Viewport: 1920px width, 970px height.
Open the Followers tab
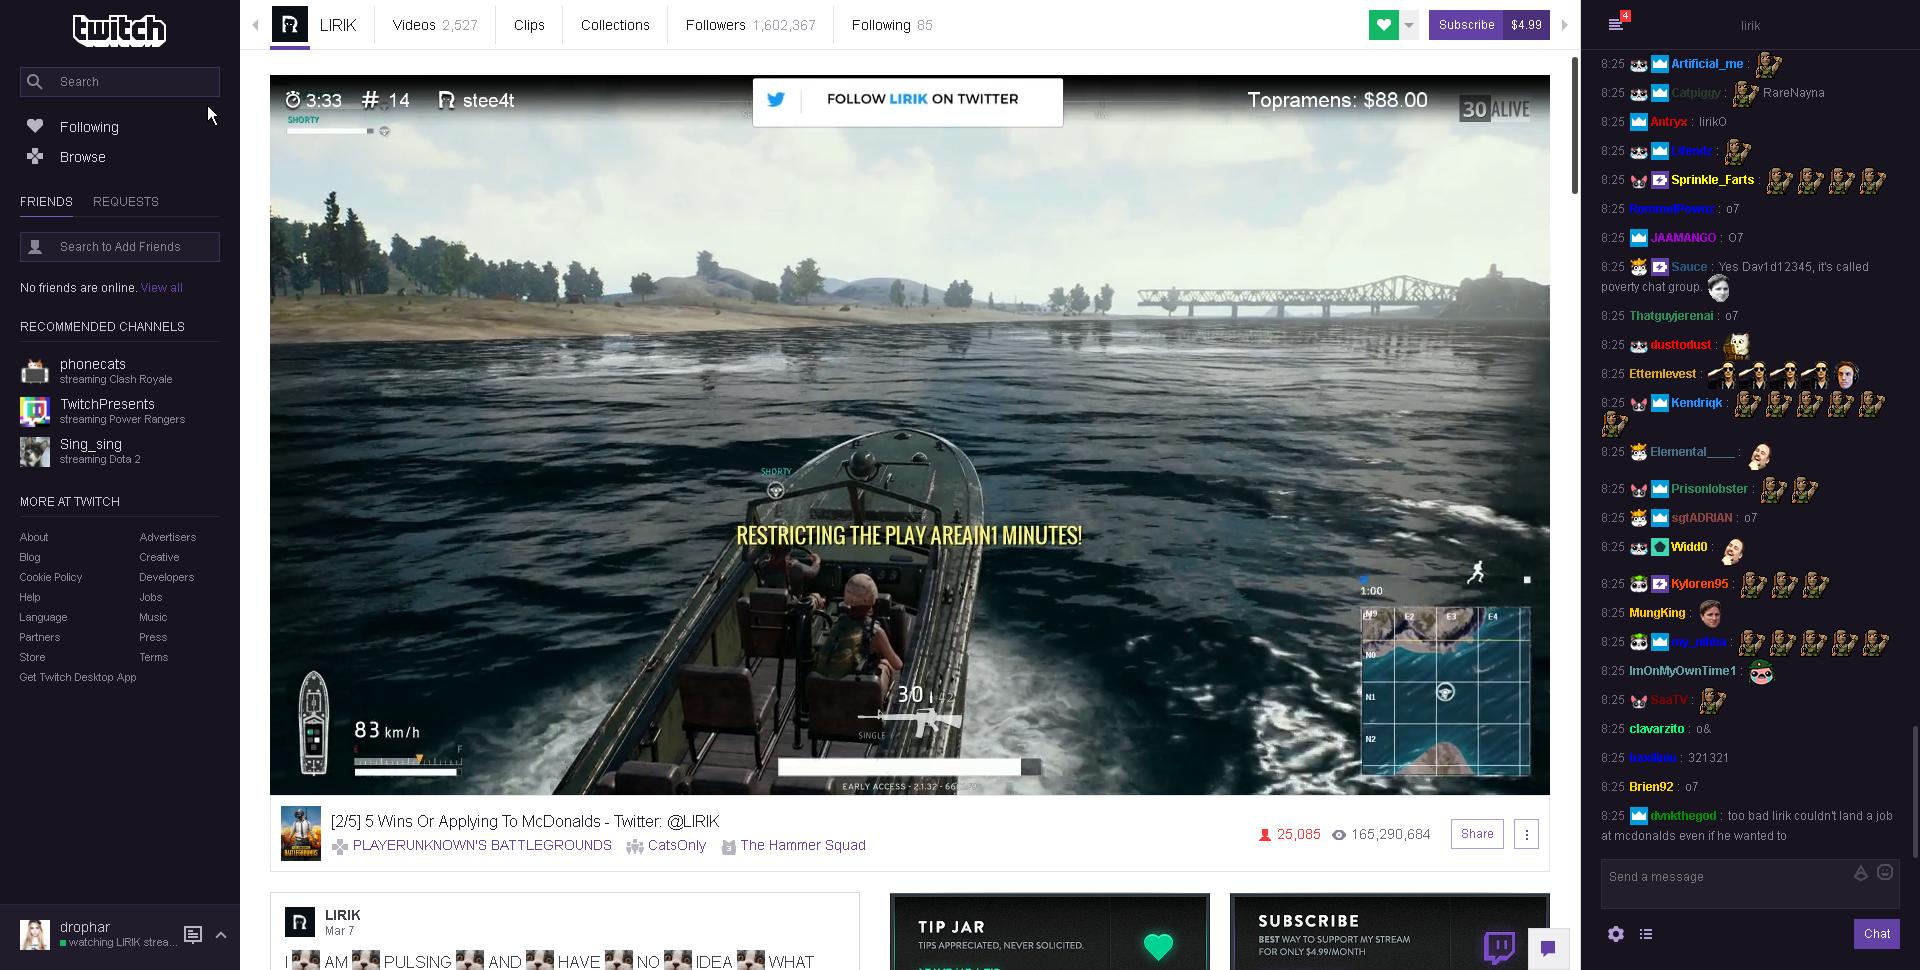(750, 25)
